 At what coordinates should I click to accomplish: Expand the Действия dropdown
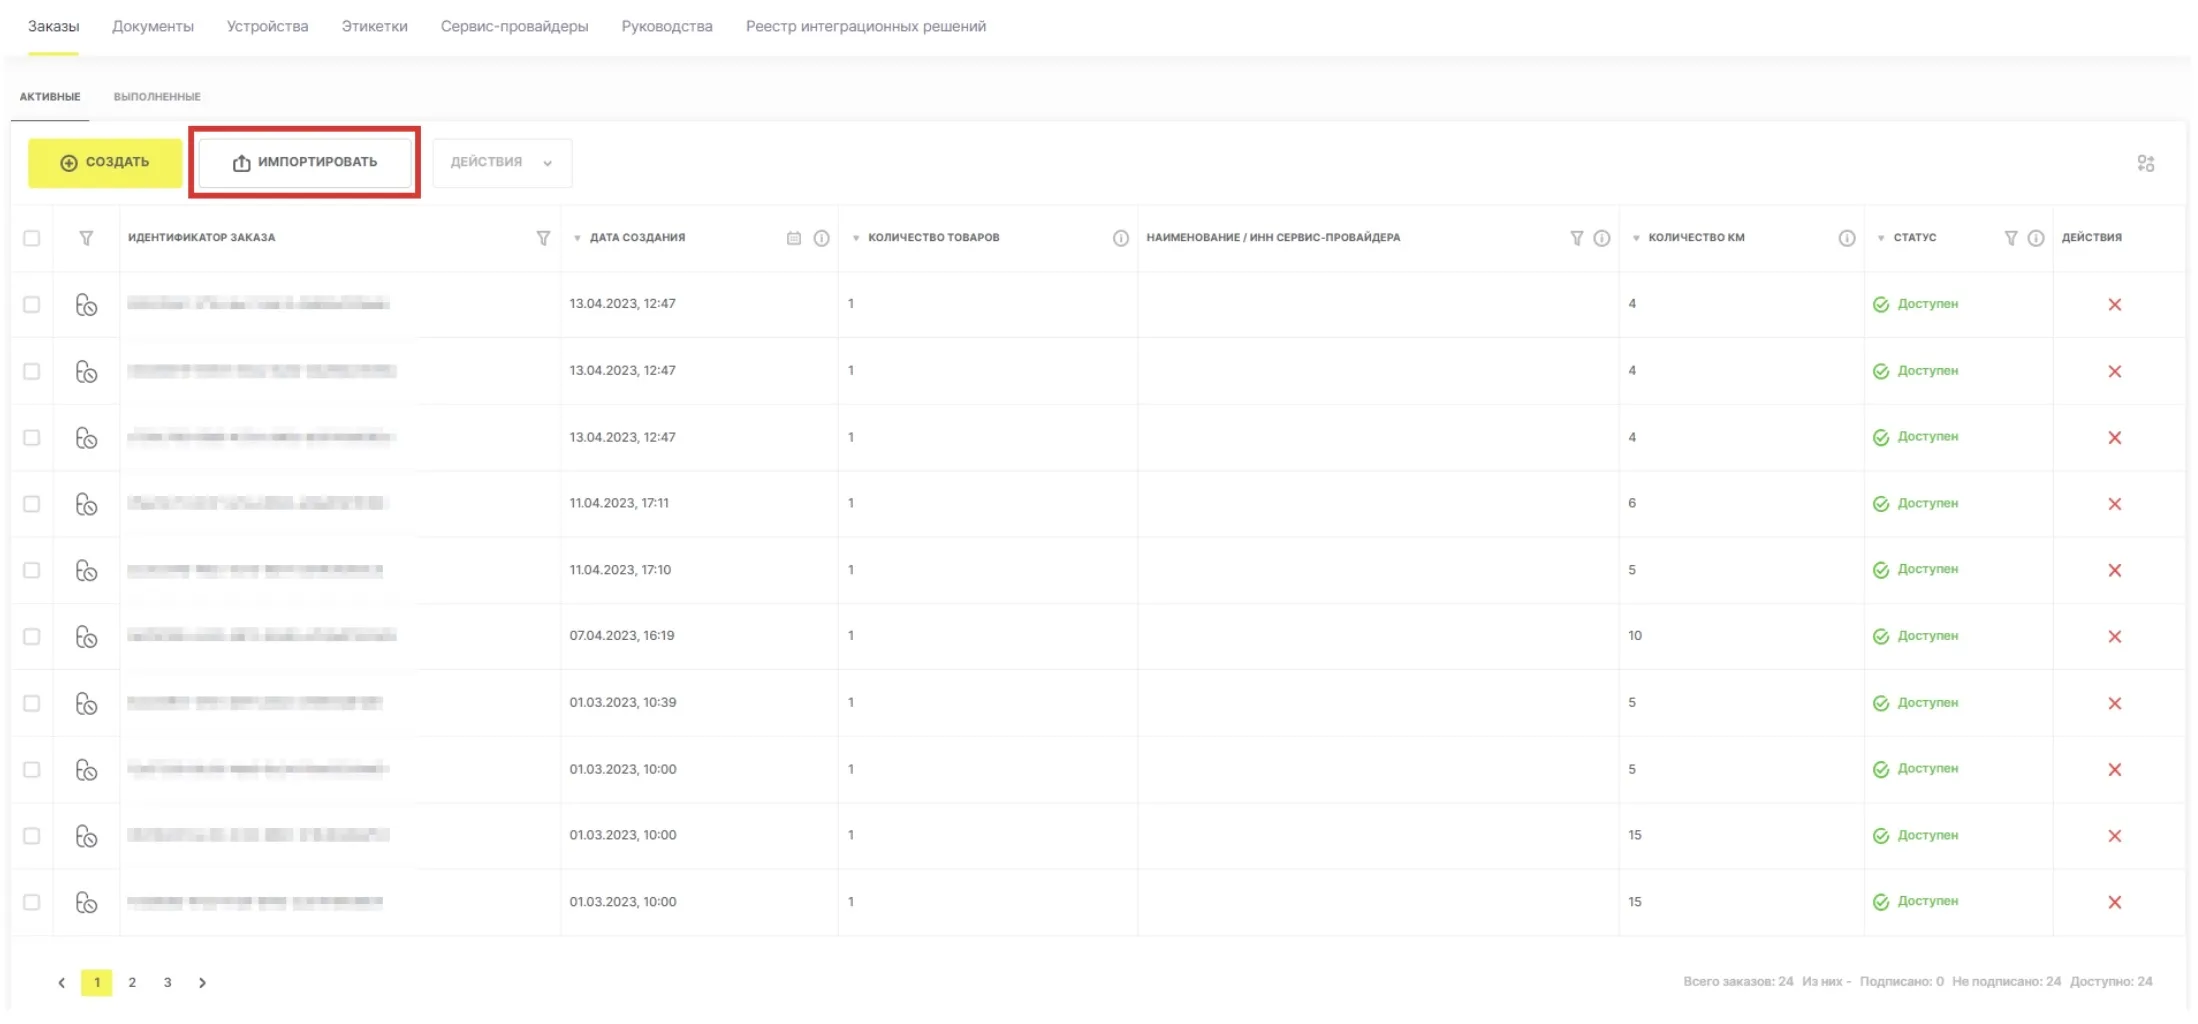coord(502,162)
